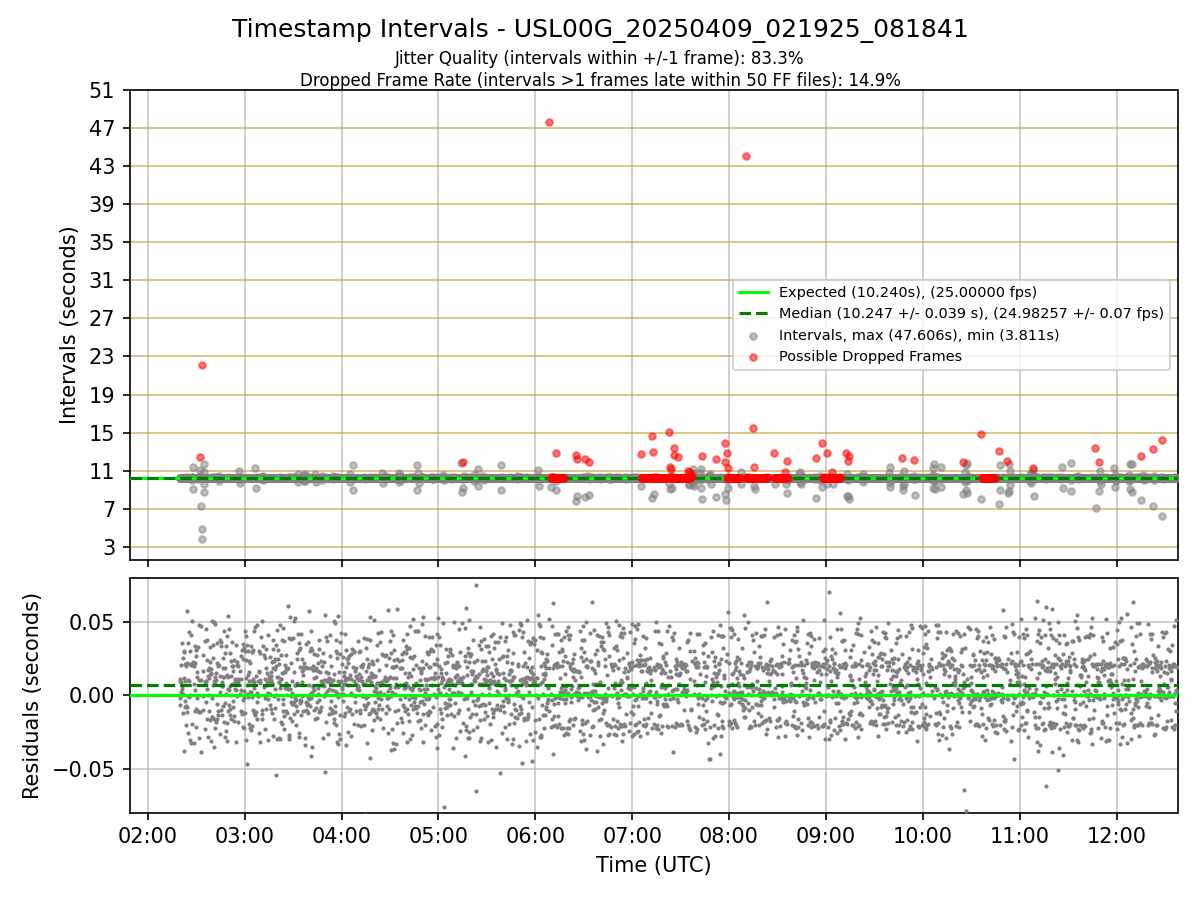Click the red outlier point near 22 seconds
Viewport: 1200px width, 900px height.
coord(202,365)
